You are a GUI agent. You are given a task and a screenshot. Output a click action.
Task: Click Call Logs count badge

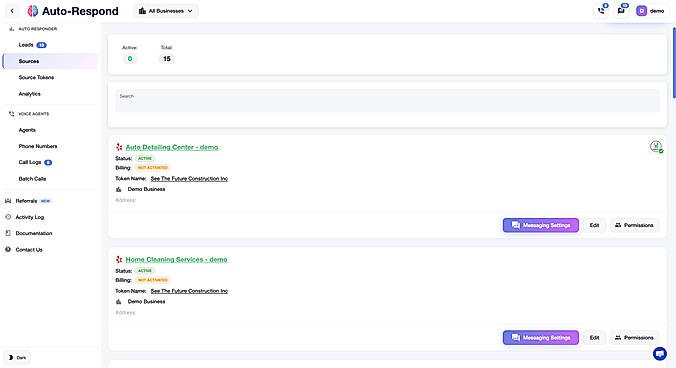[x=48, y=163]
